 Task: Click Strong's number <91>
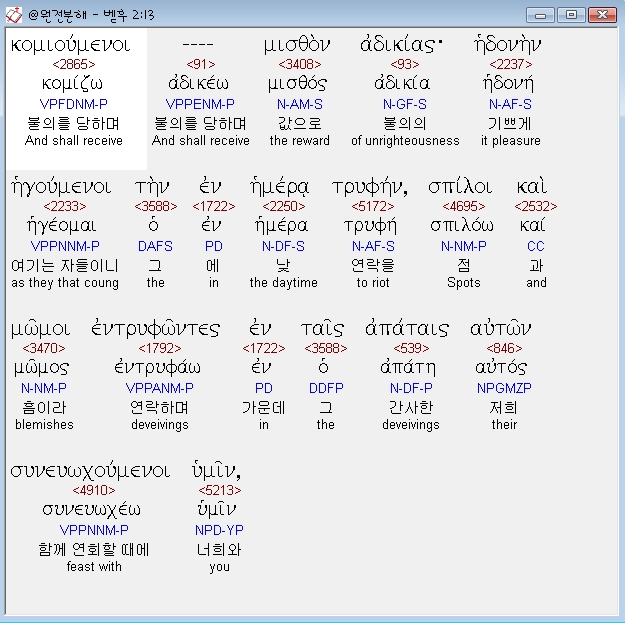[200, 64]
